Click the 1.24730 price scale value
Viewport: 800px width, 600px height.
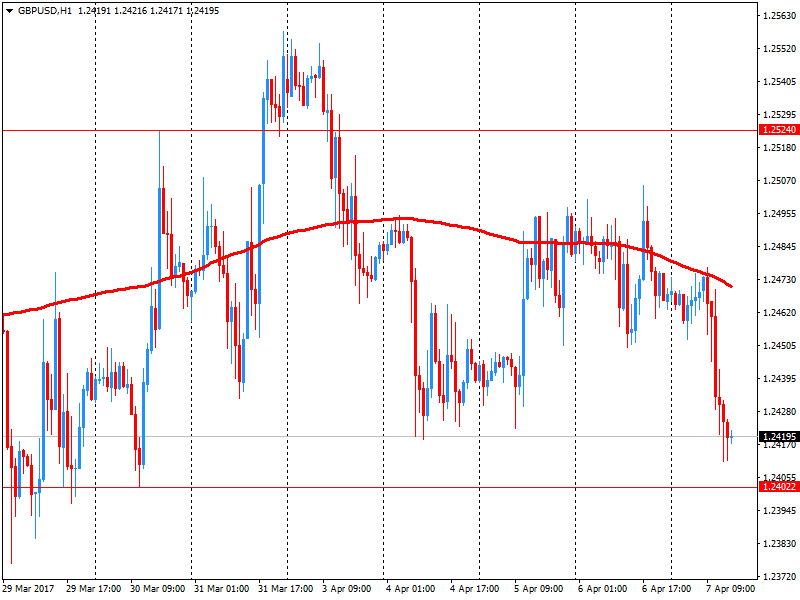(x=779, y=280)
